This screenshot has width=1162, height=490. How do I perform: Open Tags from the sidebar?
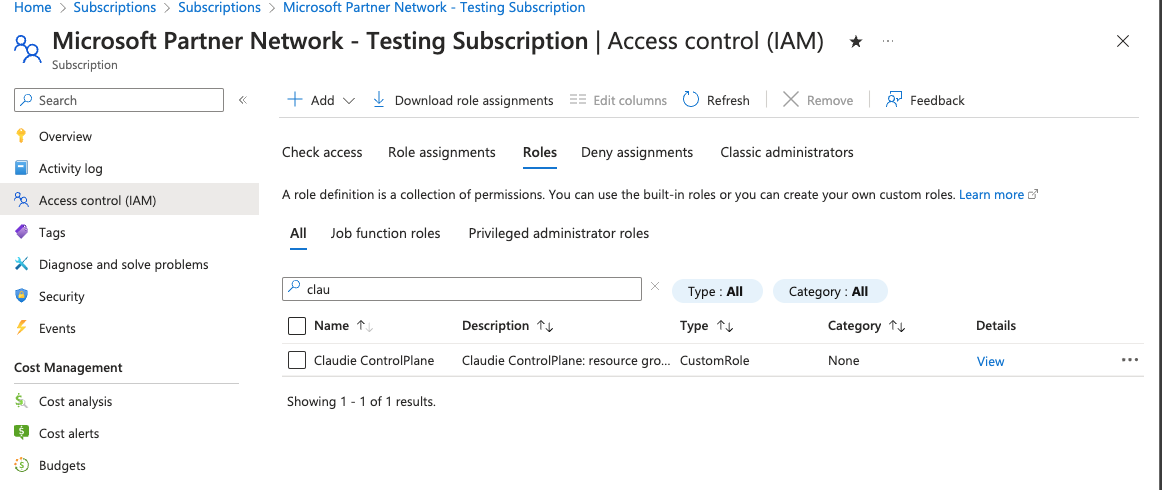click(52, 232)
